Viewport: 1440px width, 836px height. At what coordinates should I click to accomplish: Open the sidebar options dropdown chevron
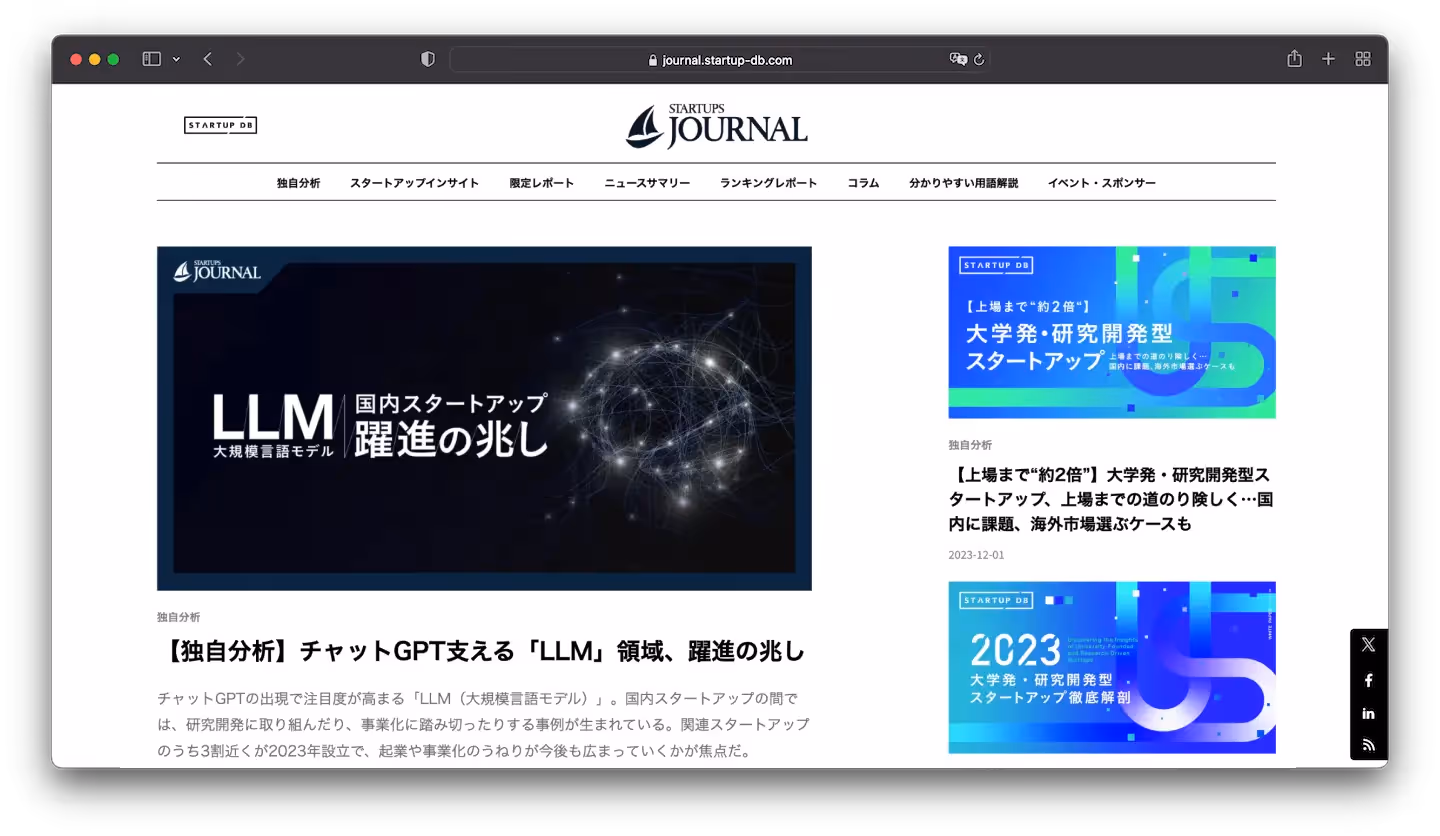(176, 59)
